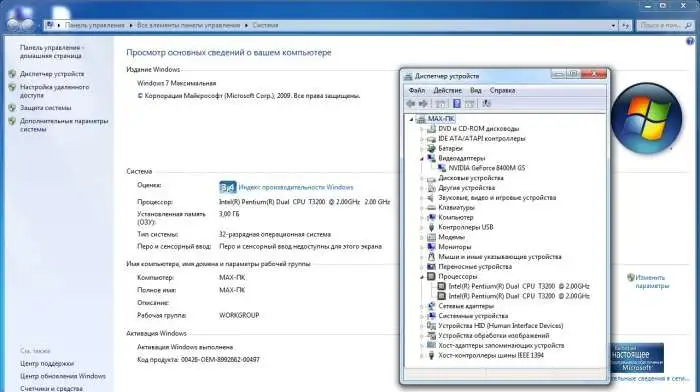Open the Файл menu in Device Manager
Viewport: 700px width, 392px height.
(417, 90)
